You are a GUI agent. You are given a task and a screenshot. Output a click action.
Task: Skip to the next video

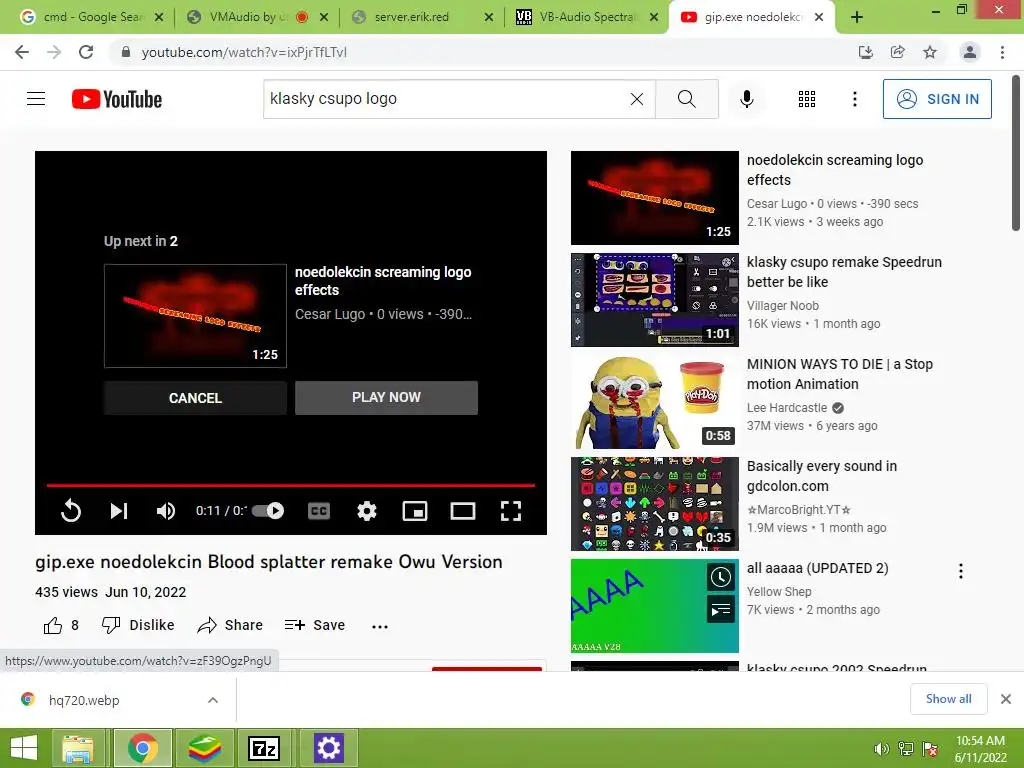coord(118,511)
